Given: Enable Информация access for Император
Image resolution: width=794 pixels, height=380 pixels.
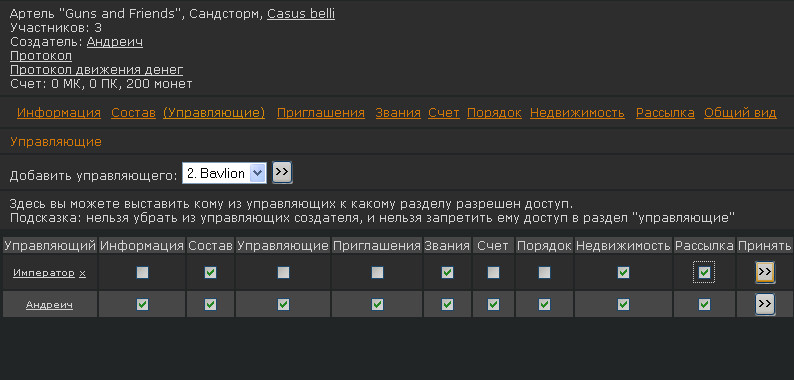Looking at the screenshot, I should [x=142, y=273].
